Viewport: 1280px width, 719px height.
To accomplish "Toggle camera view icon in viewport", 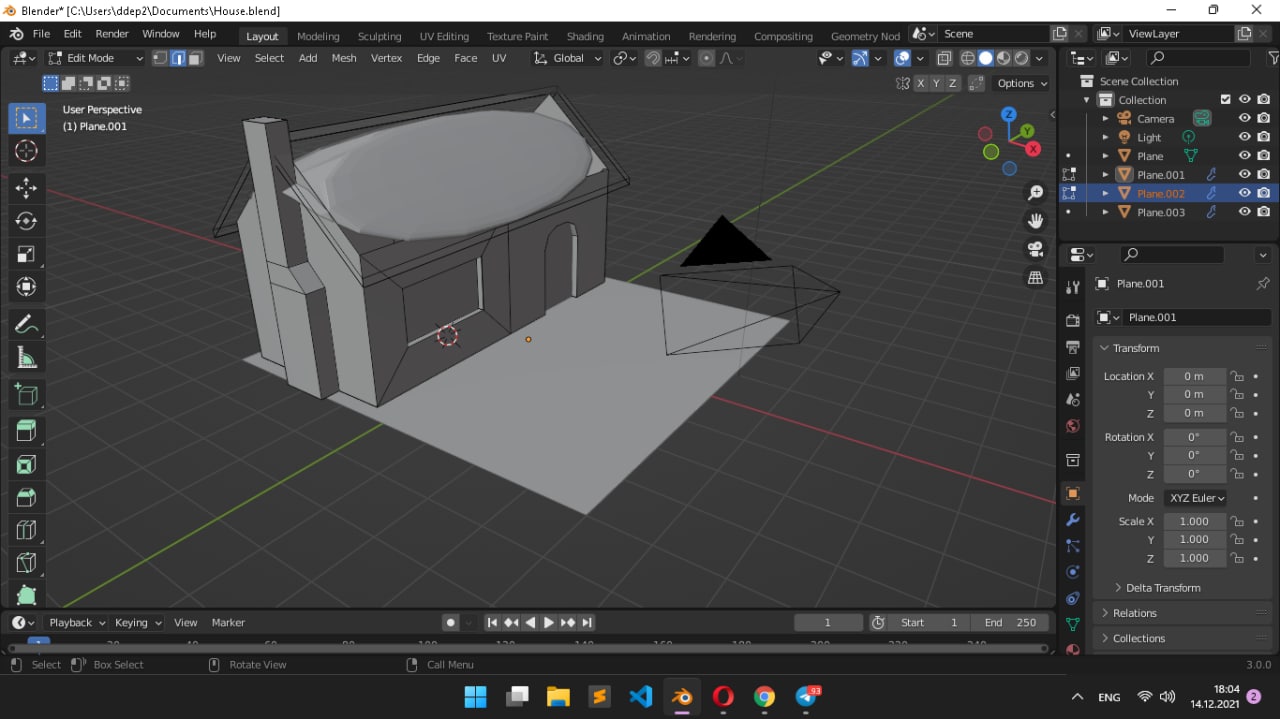I will pos(1036,249).
